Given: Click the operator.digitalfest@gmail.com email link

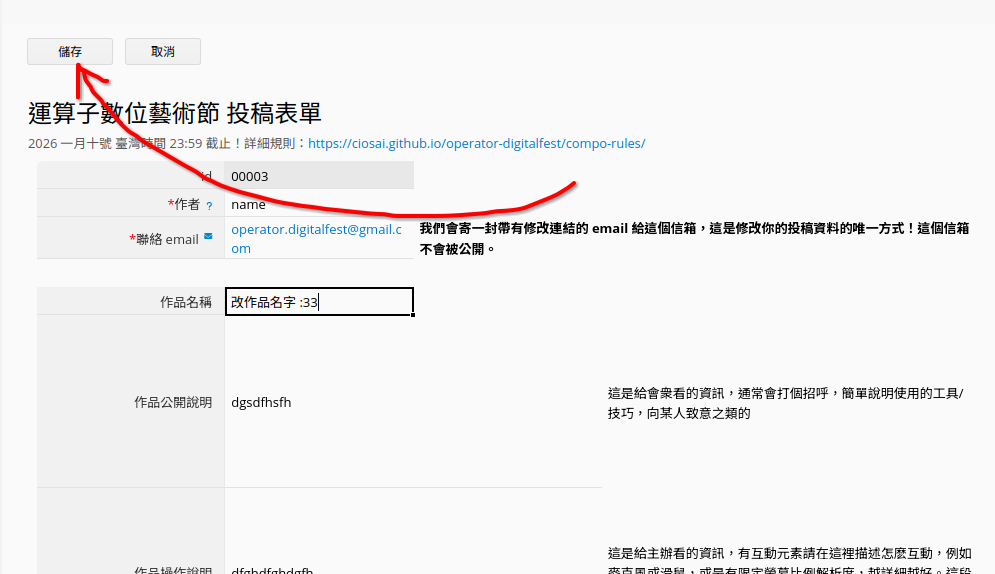Looking at the screenshot, I should [x=317, y=238].
